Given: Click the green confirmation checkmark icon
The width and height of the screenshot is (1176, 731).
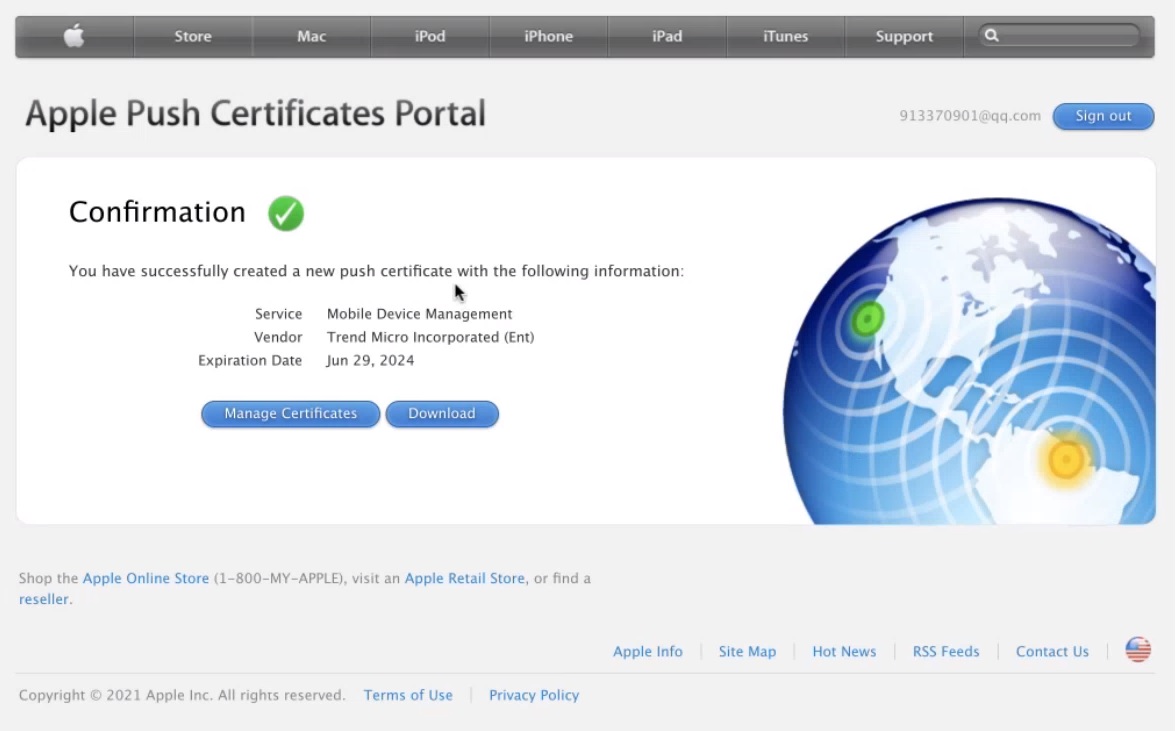Looking at the screenshot, I should pyautogui.click(x=285, y=212).
